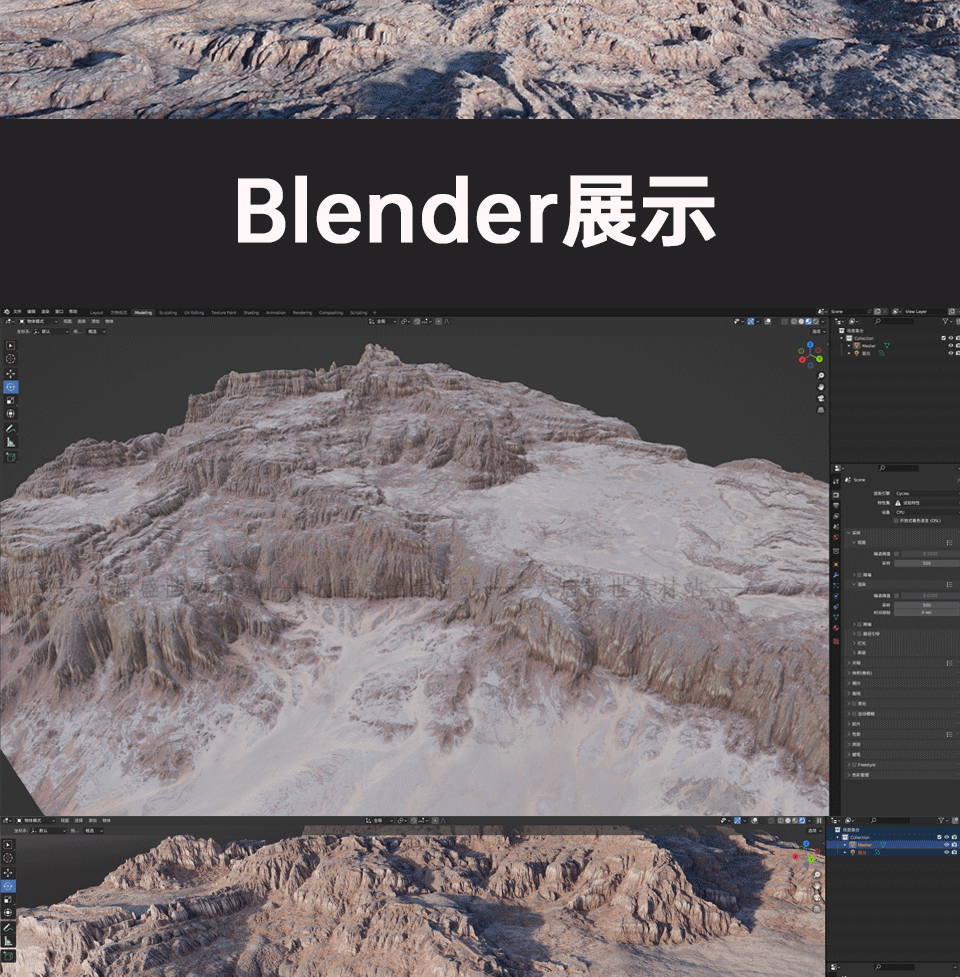Click blue Z axis on upper navigation gizmo
The width and height of the screenshot is (960, 977).
(810, 345)
